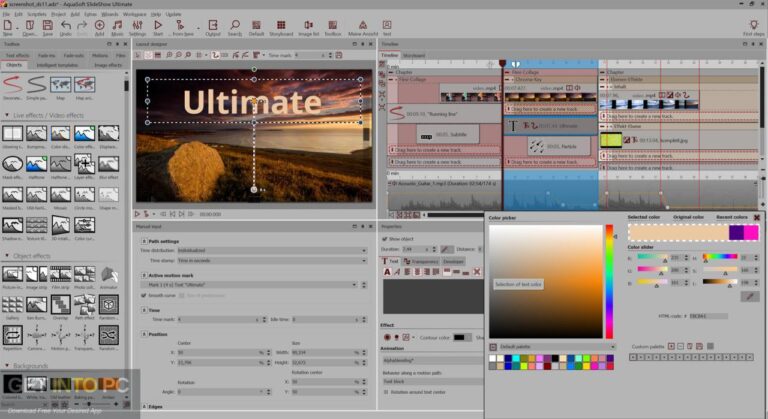The image size is (768, 419).
Task: Select the Layer effect icon in Live effects
Action: 84,164
